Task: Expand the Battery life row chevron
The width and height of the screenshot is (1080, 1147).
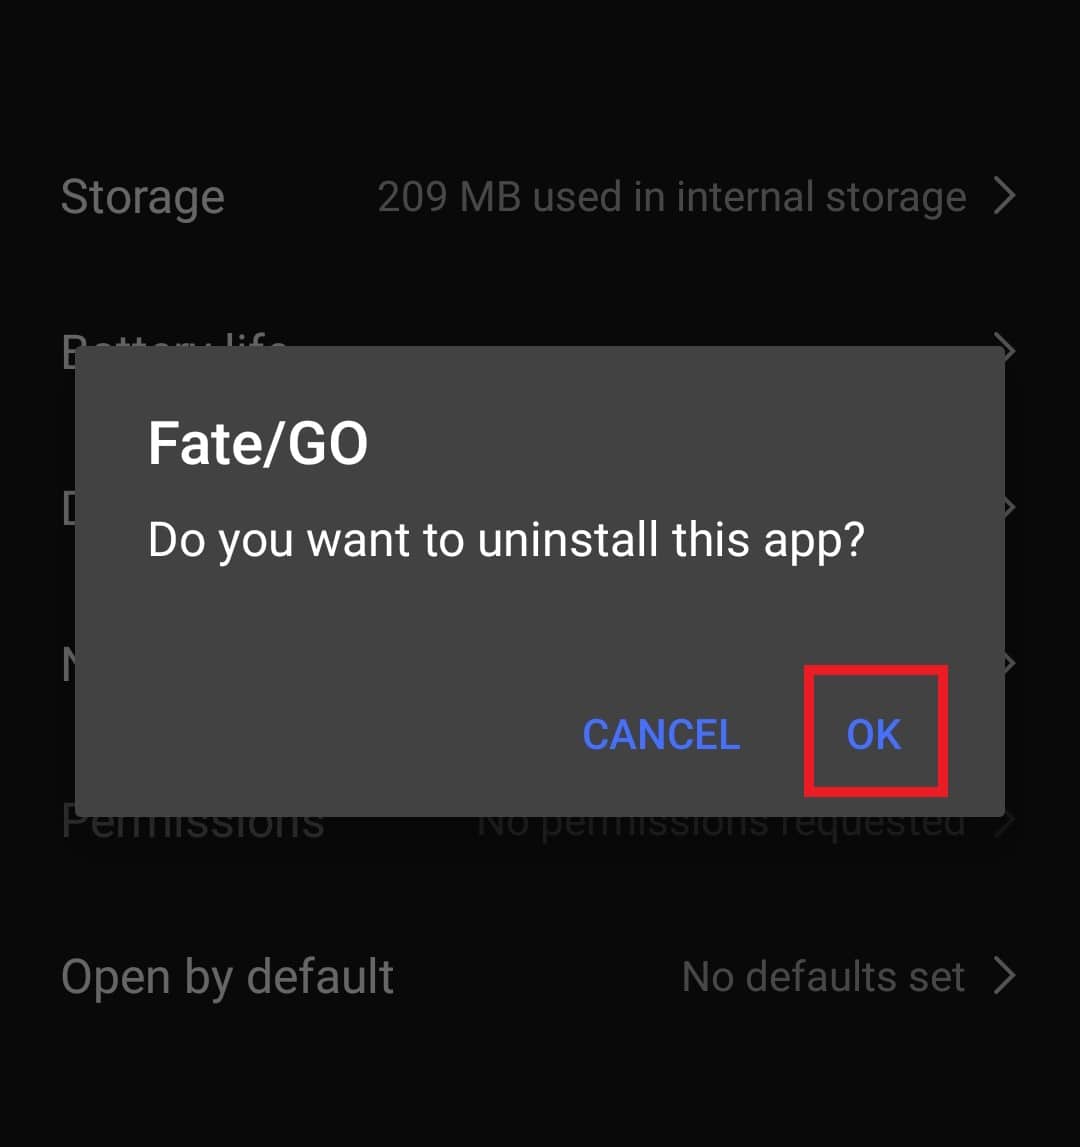Action: [1005, 349]
